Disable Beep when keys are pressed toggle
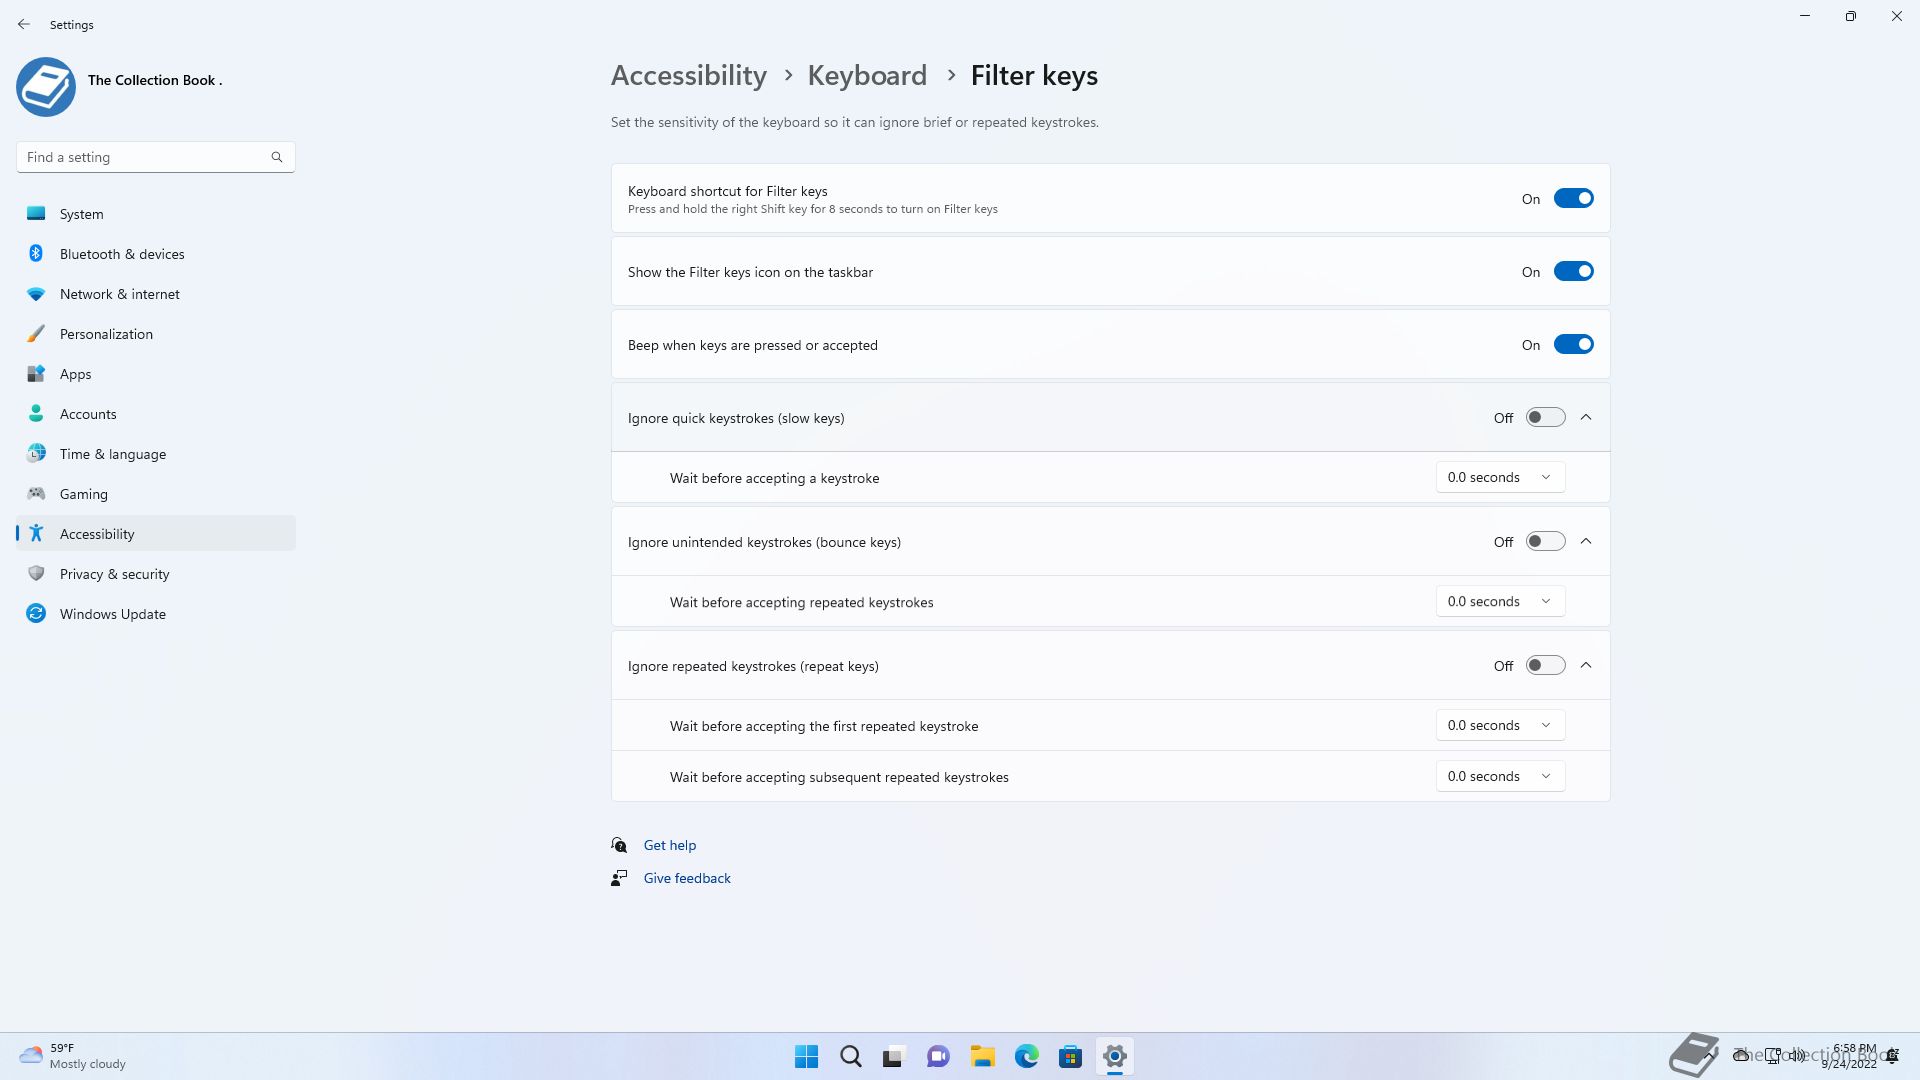This screenshot has width=1920, height=1080. click(1573, 344)
